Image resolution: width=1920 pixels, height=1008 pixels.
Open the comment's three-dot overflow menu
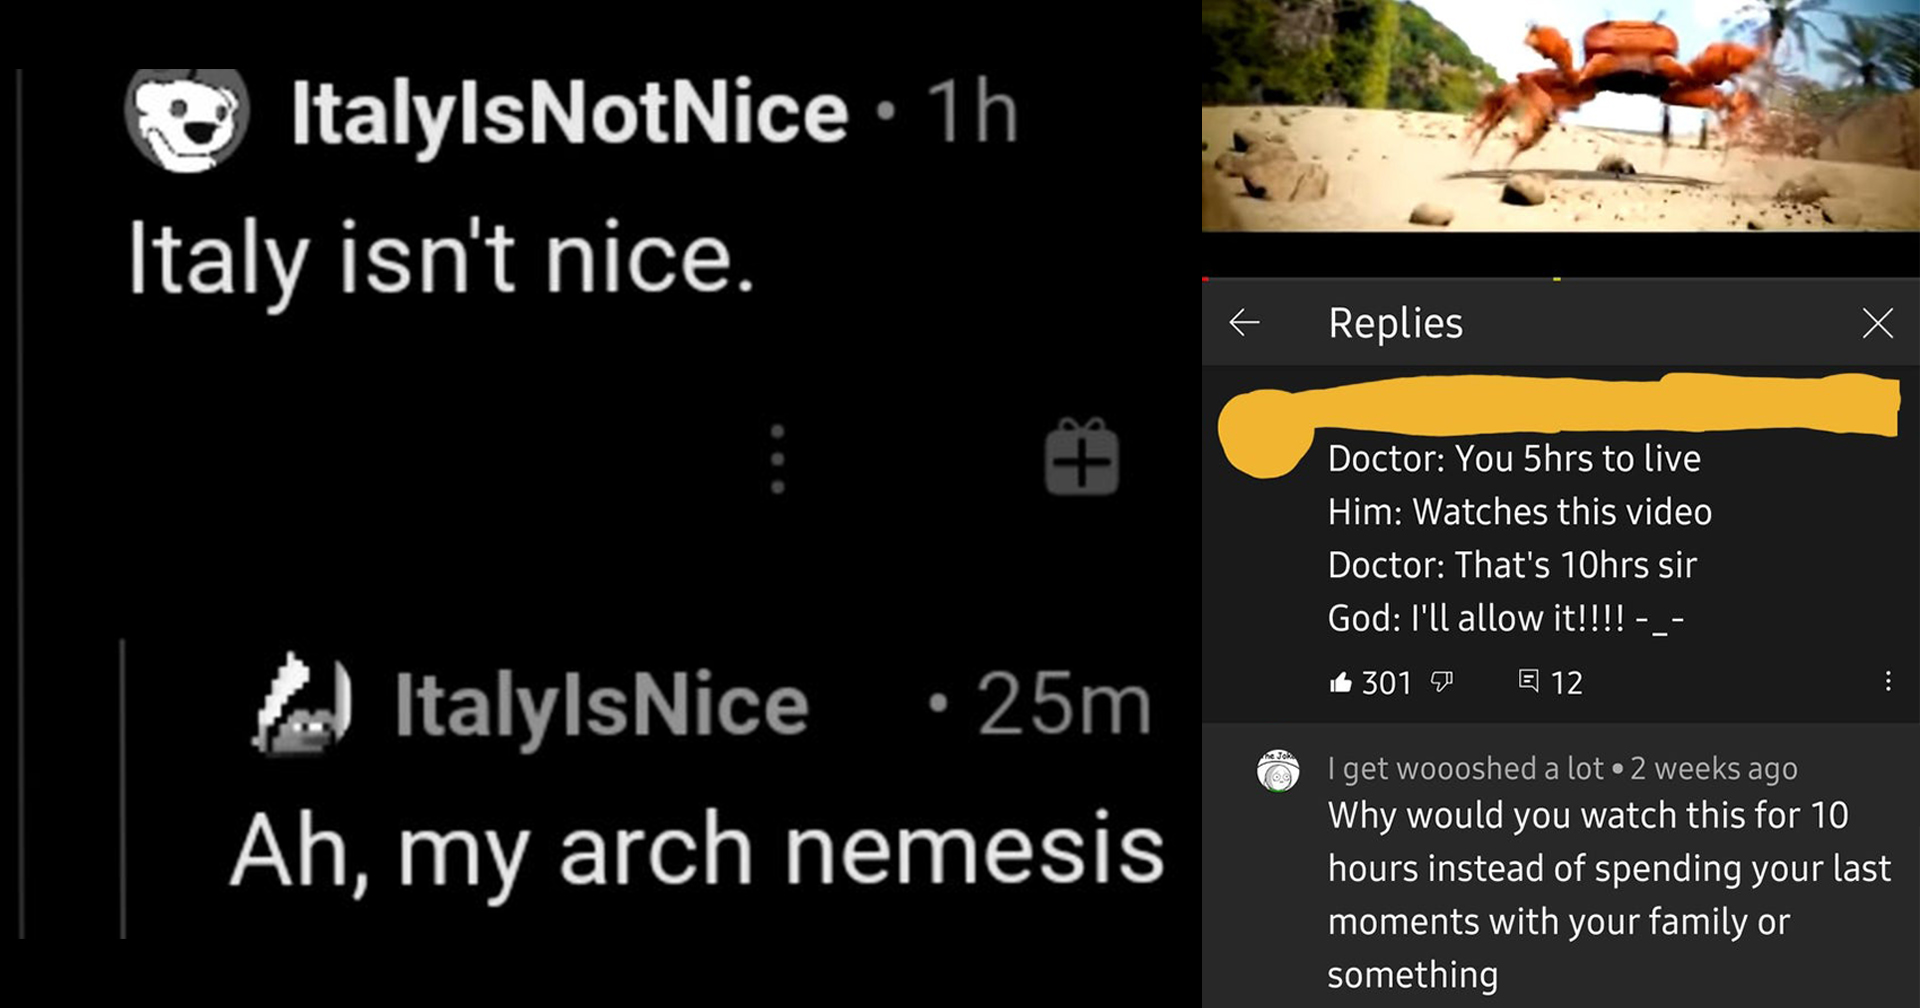[x=777, y=459]
